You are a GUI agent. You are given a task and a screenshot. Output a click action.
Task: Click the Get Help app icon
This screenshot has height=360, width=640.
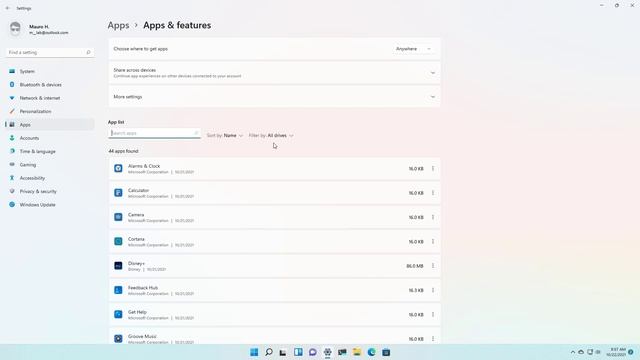118,314
